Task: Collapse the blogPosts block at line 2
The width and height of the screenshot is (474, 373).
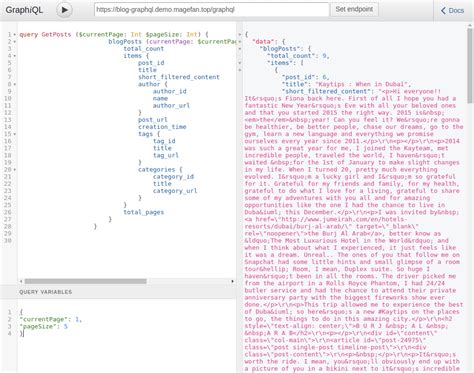Action: [x=15, y=42]
